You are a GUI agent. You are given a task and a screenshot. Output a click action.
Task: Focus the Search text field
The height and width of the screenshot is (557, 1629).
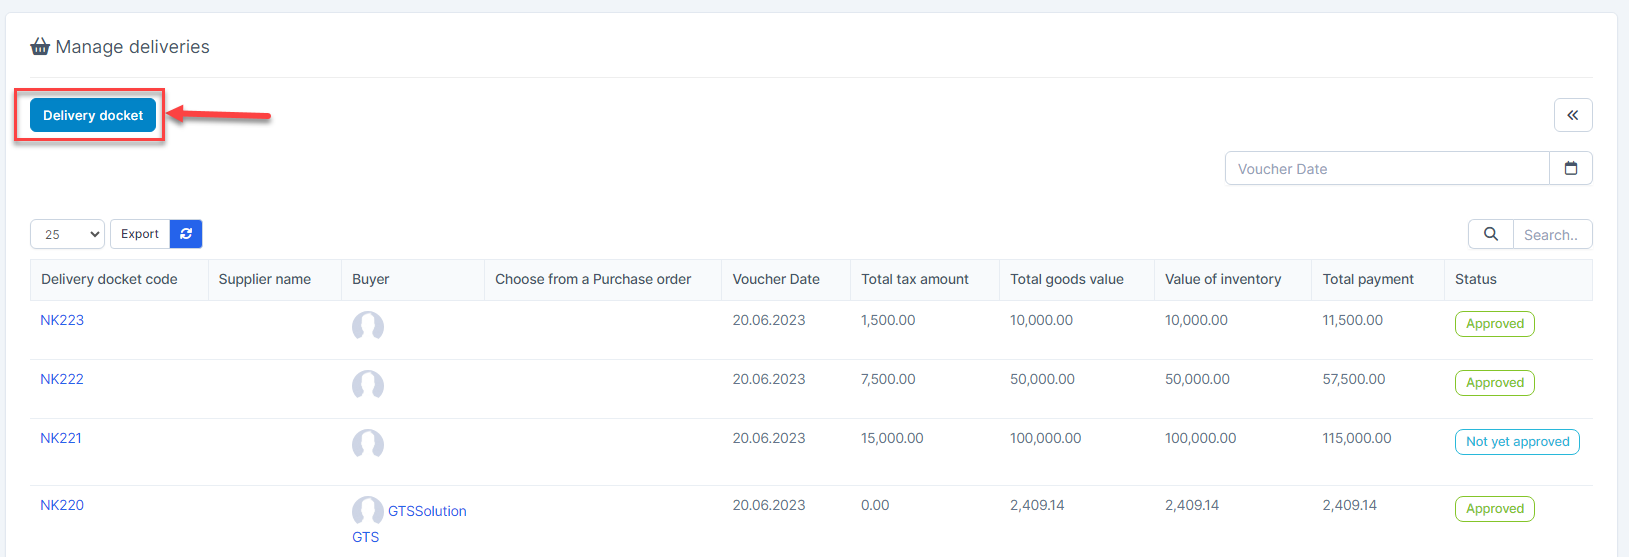[x=1553, y=234]
